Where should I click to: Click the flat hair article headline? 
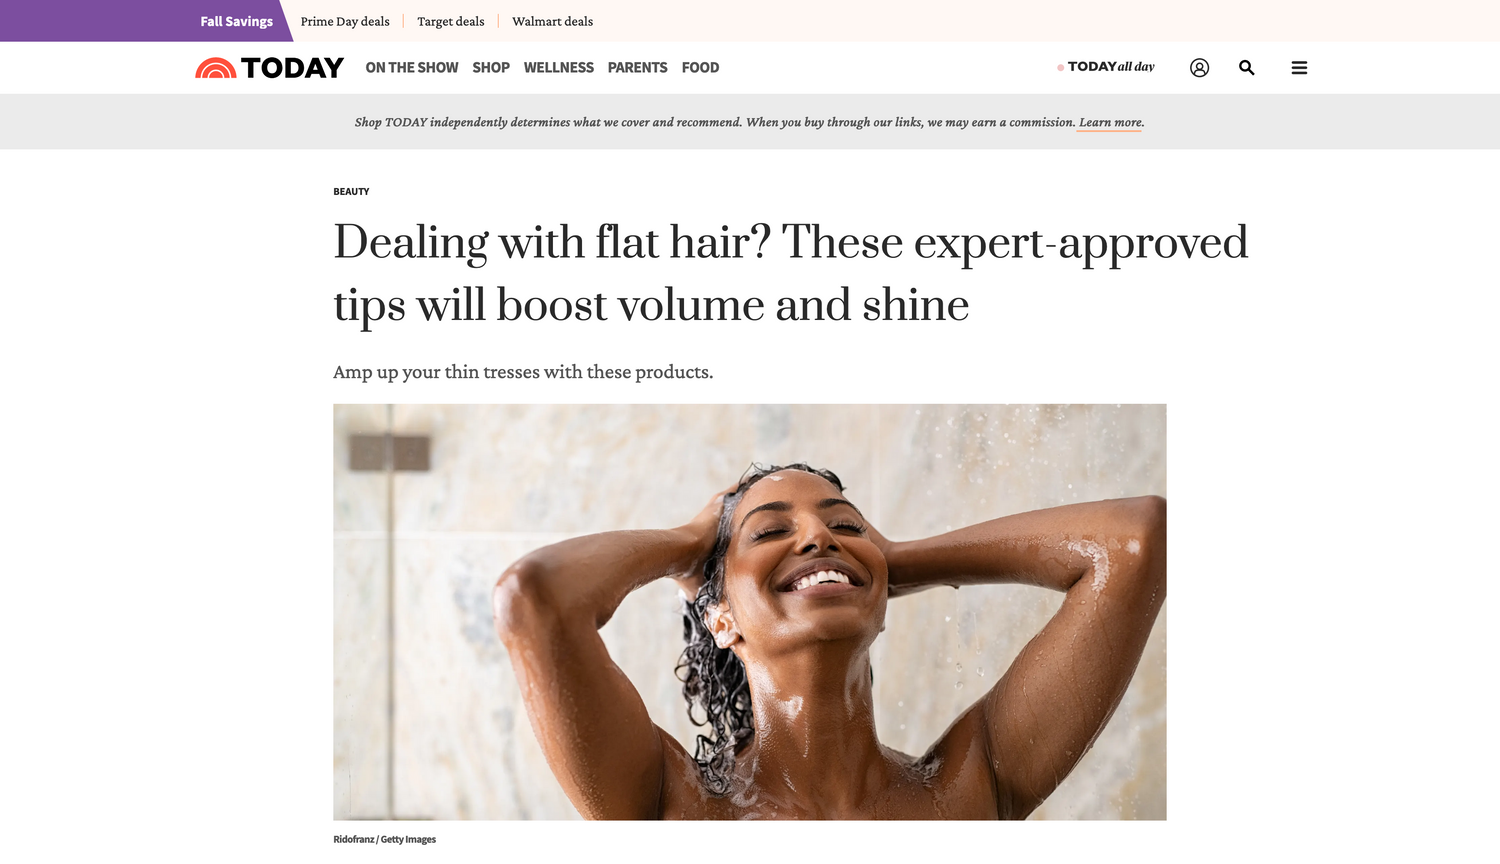coord(790,273)
